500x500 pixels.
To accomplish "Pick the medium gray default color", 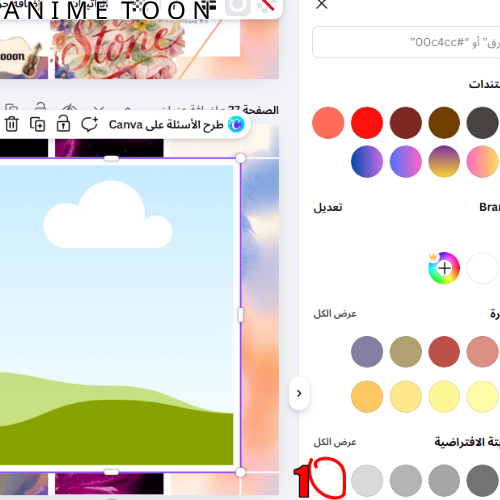I will pos(444,480).
